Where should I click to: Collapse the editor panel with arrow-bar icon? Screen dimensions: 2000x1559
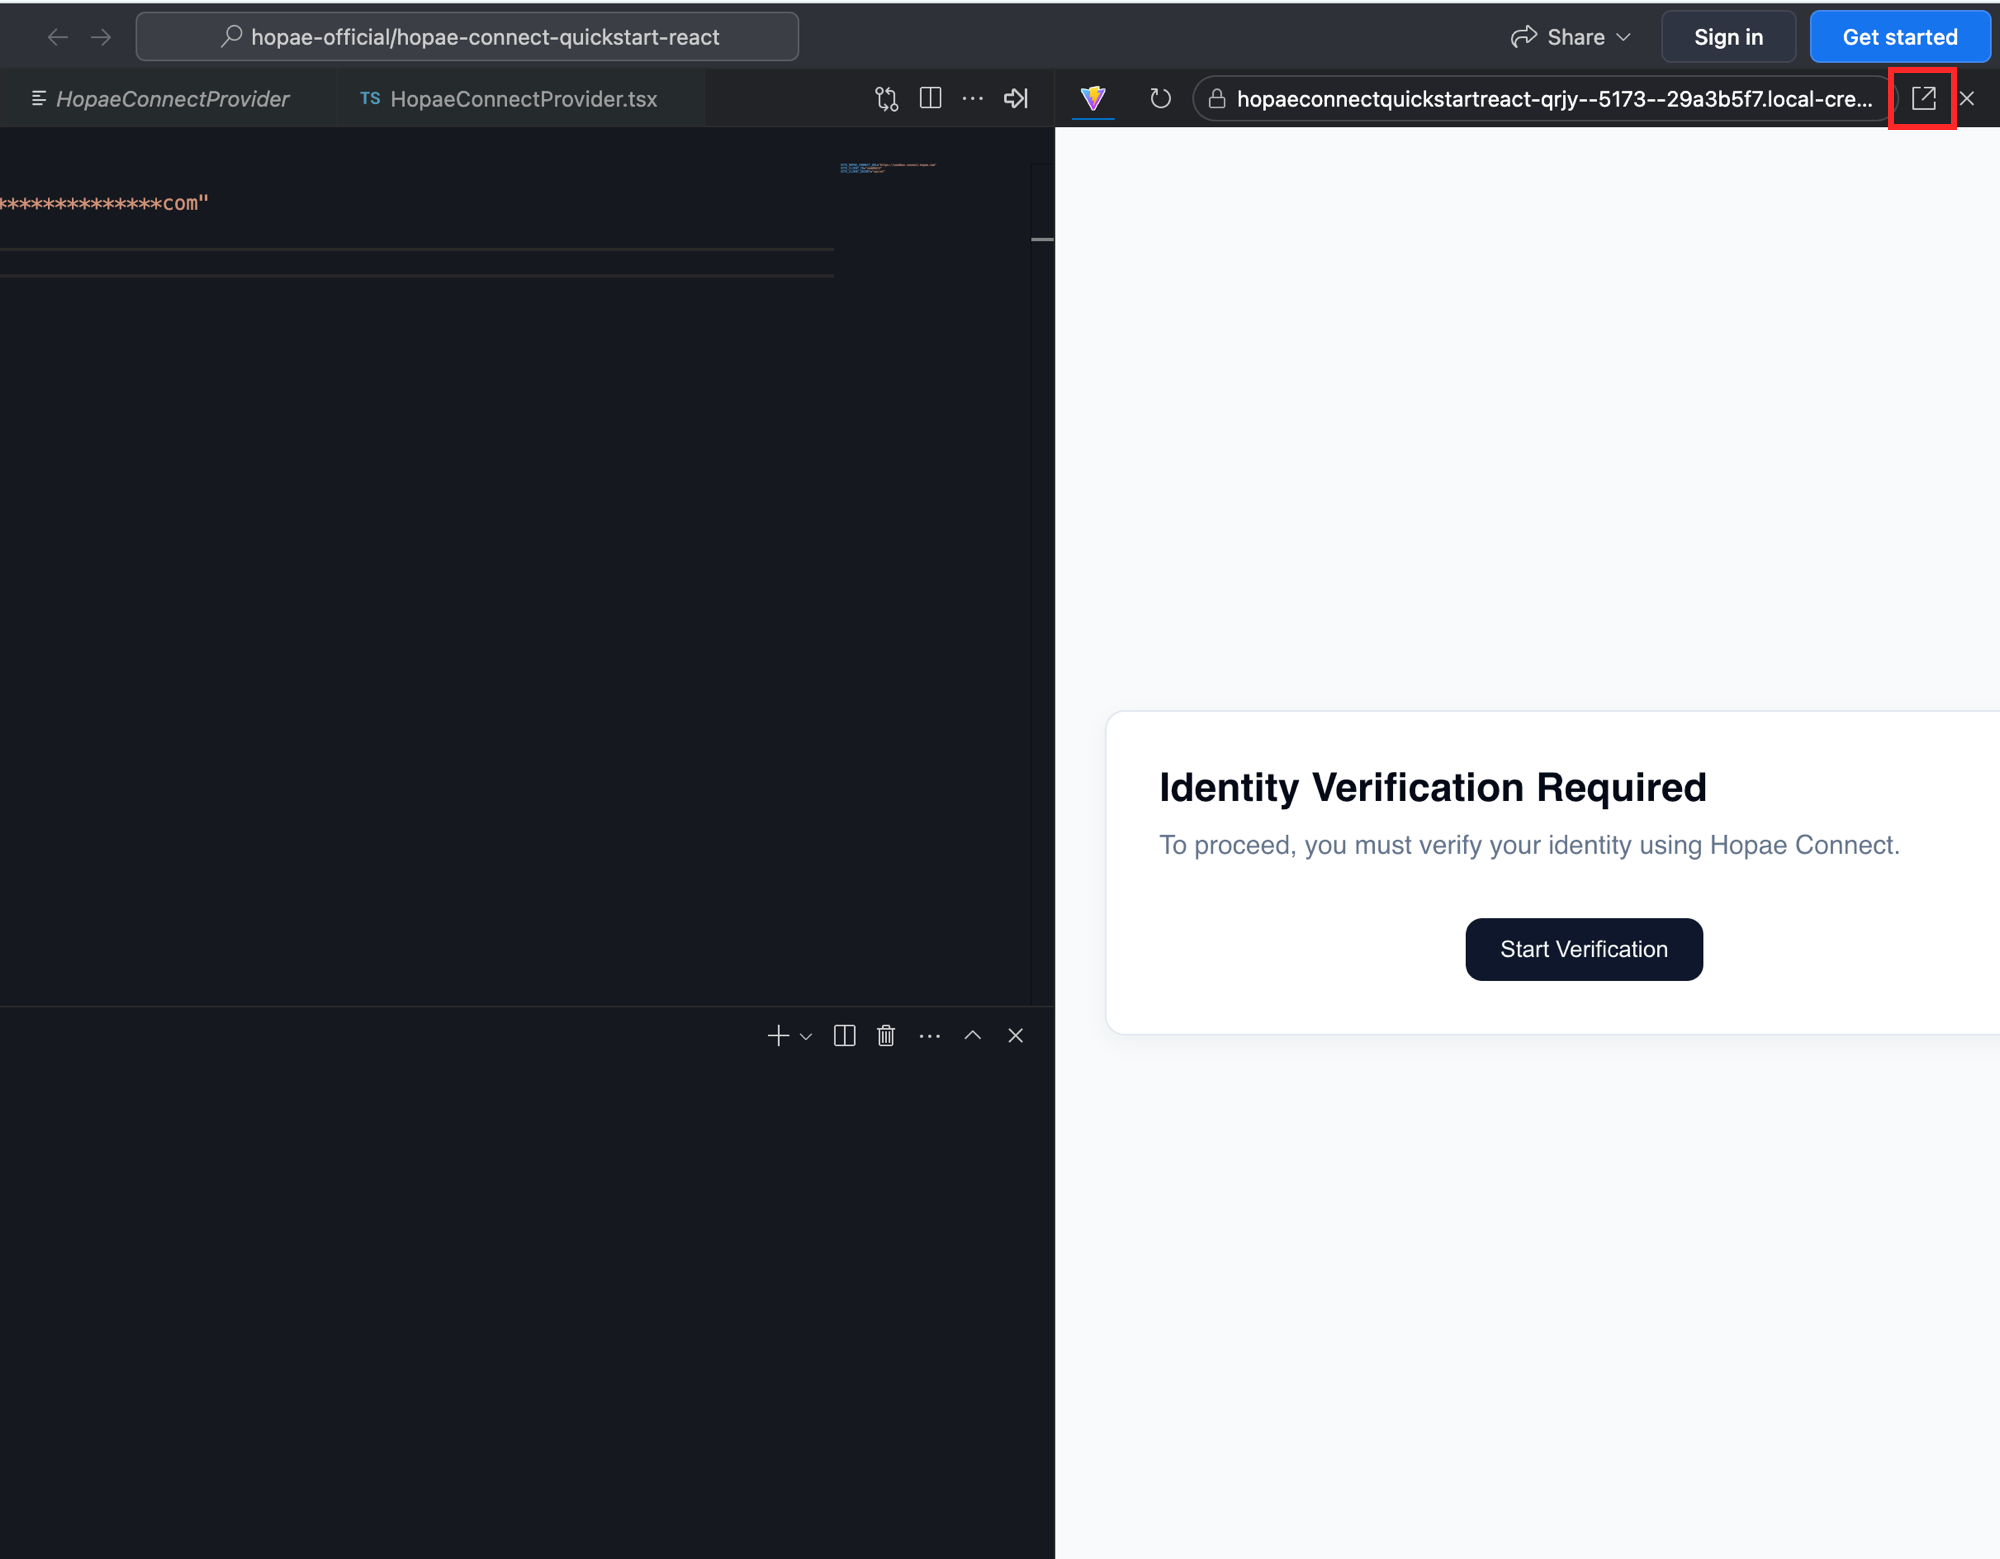[1016, 98]
